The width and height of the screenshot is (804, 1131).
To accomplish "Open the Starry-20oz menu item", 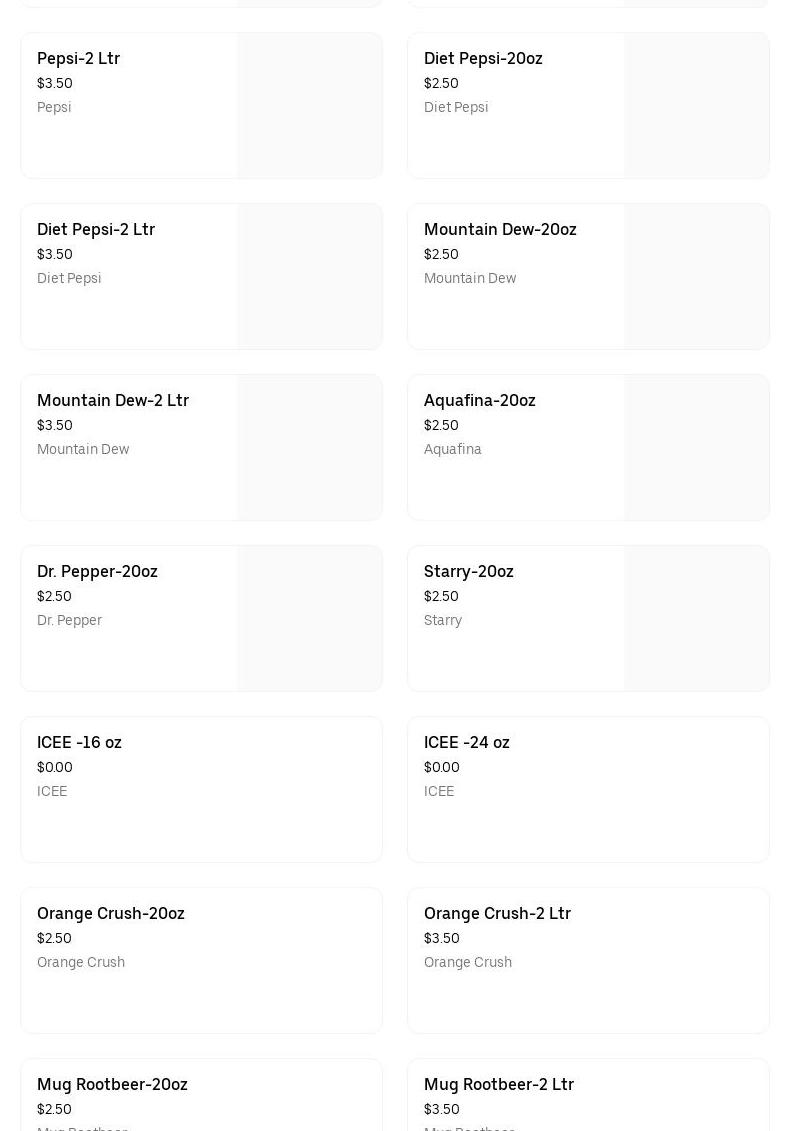I will click(469, 571).
